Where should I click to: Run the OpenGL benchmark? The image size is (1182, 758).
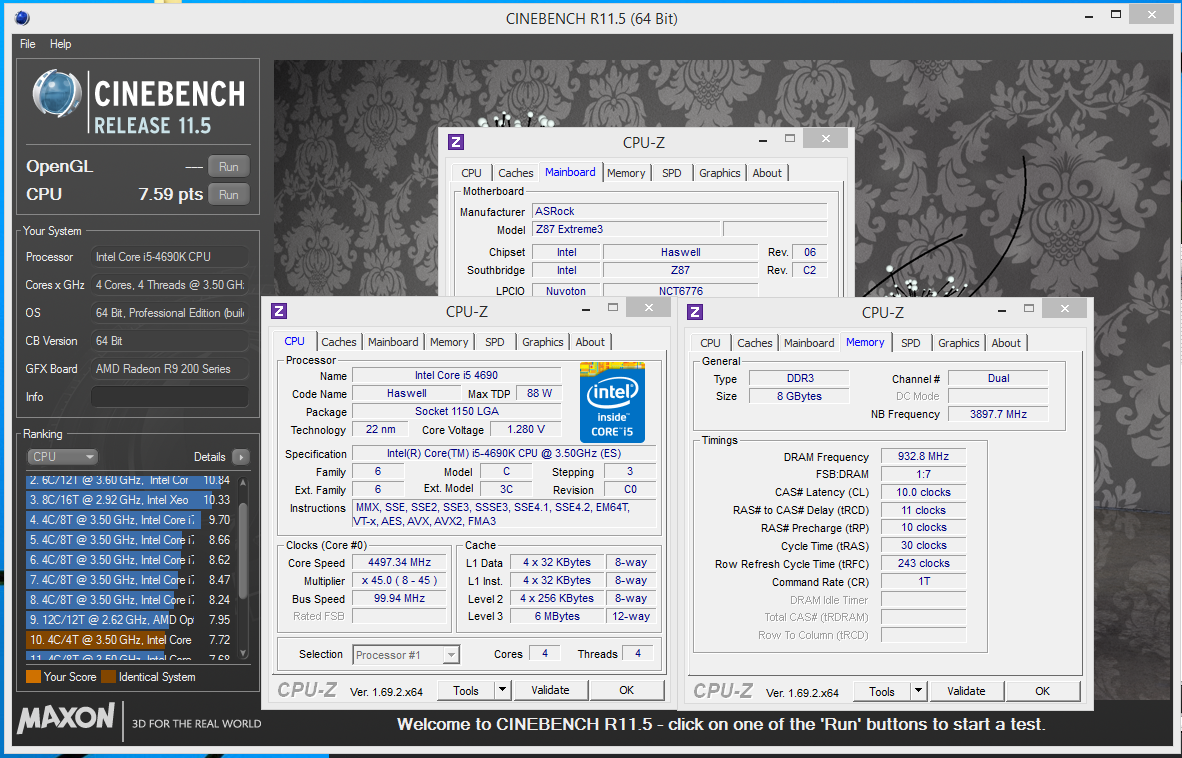[x=228, y=167]
